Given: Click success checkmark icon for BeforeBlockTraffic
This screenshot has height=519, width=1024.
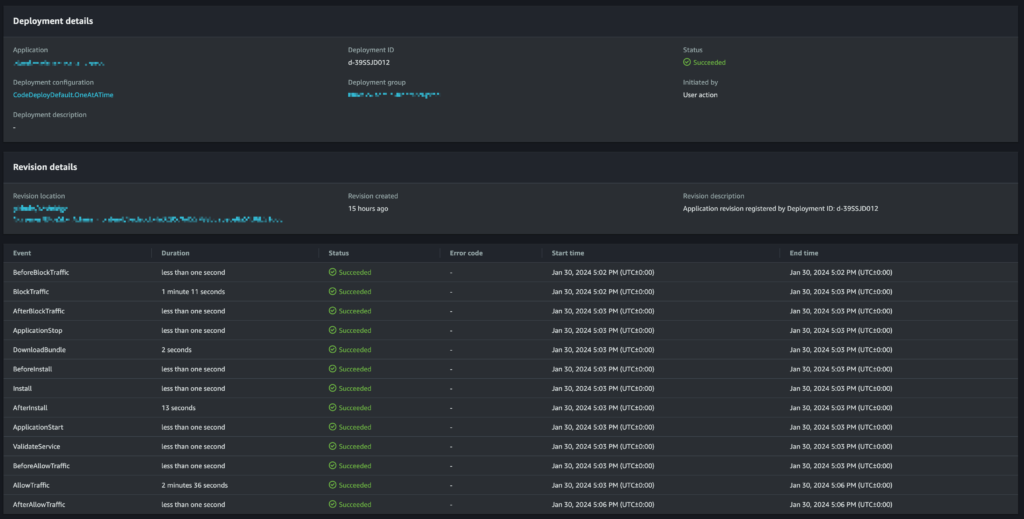Looking at the screenshot, I should click(x=333, y=272).
